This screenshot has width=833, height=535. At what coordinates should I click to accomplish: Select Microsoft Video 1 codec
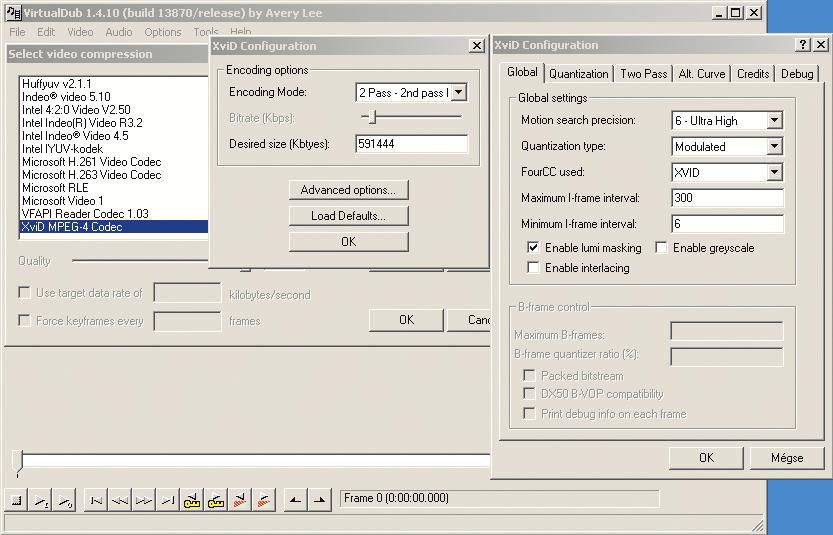tap(114, 201)
